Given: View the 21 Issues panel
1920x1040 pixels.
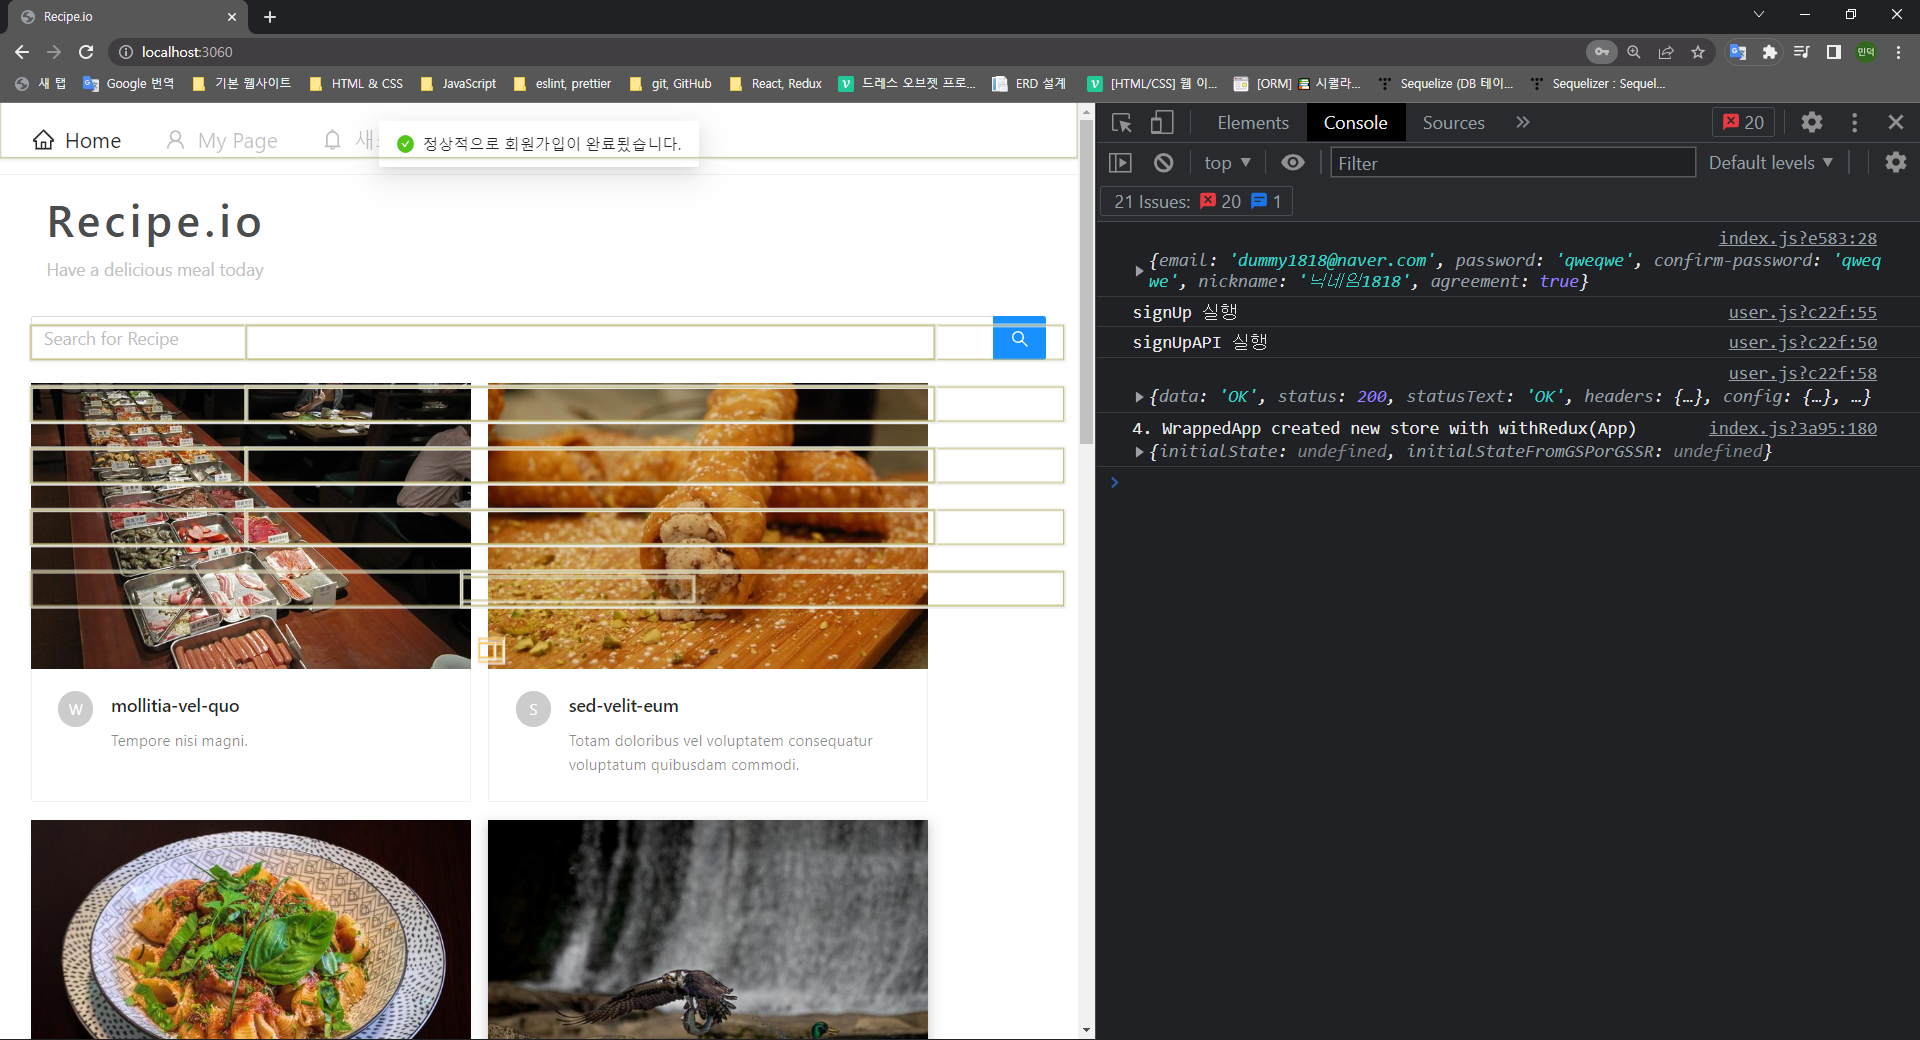Looking at the screenshot, I should tap(1195, 201).
